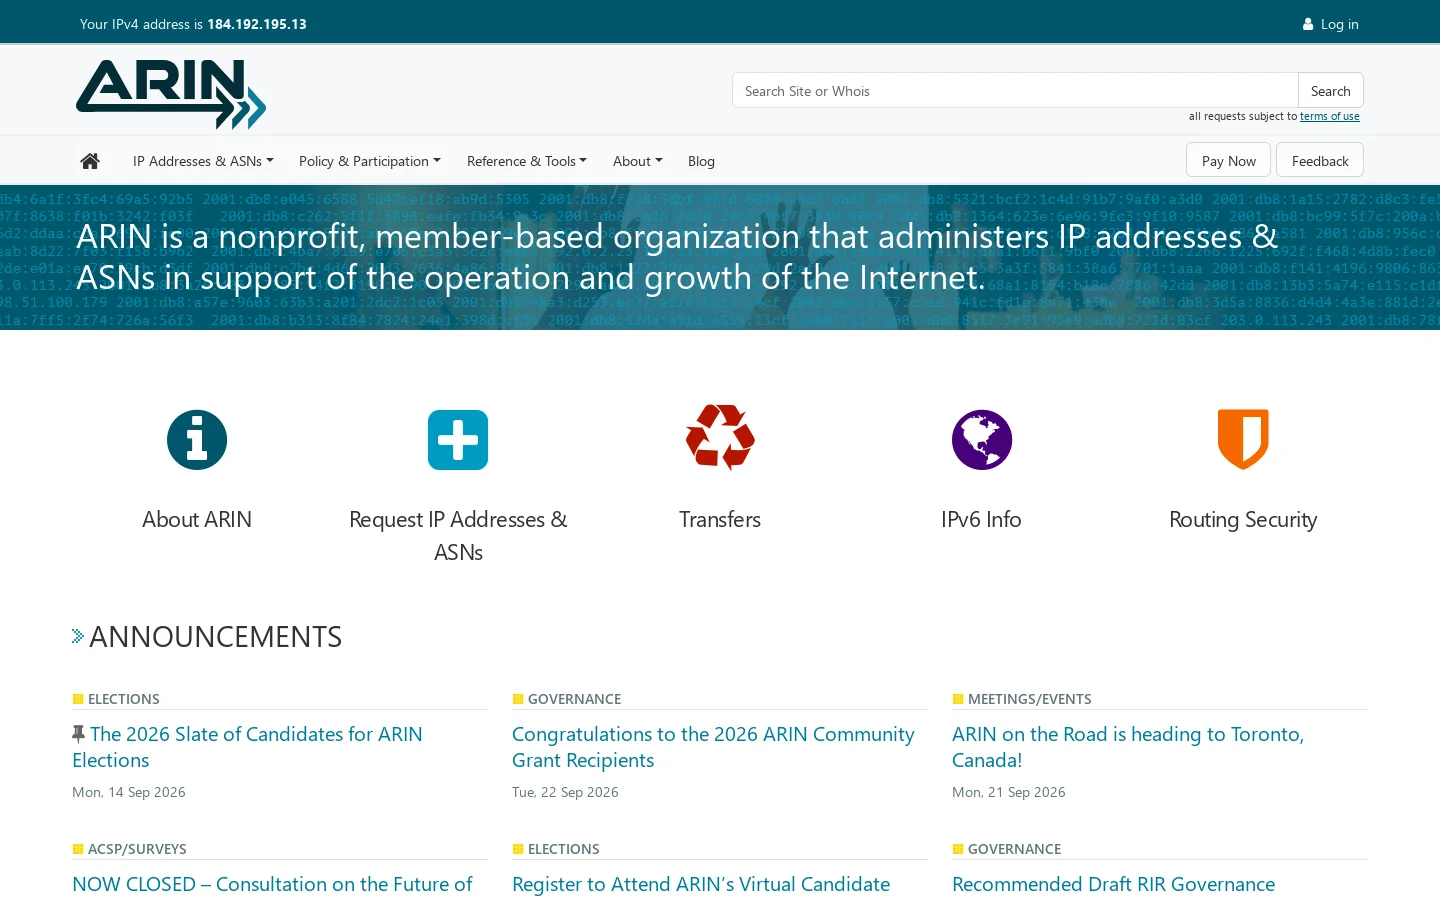This screenshot has width=1440, height=900.
Task: Click the MEETINGS/EVENTS category label
Action: click(1029, 699)
